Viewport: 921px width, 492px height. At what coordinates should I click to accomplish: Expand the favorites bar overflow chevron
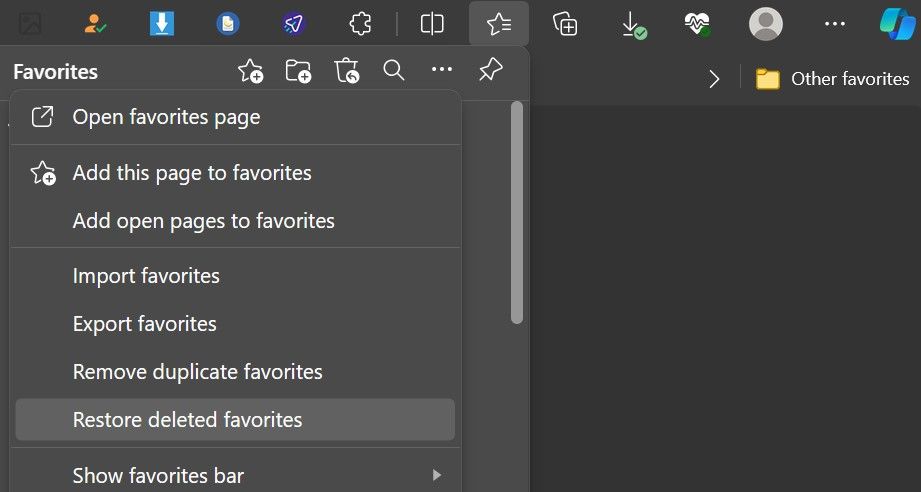tap(714, 79)
